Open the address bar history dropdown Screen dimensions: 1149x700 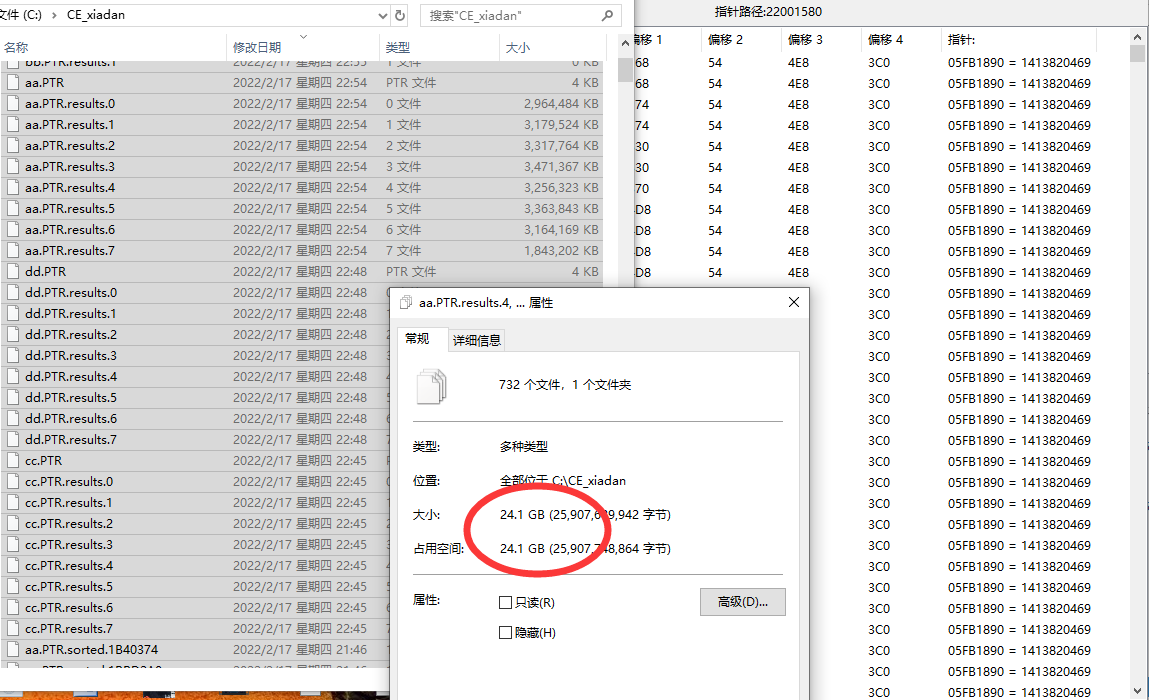pyautogui.click(x=383, y=16)
